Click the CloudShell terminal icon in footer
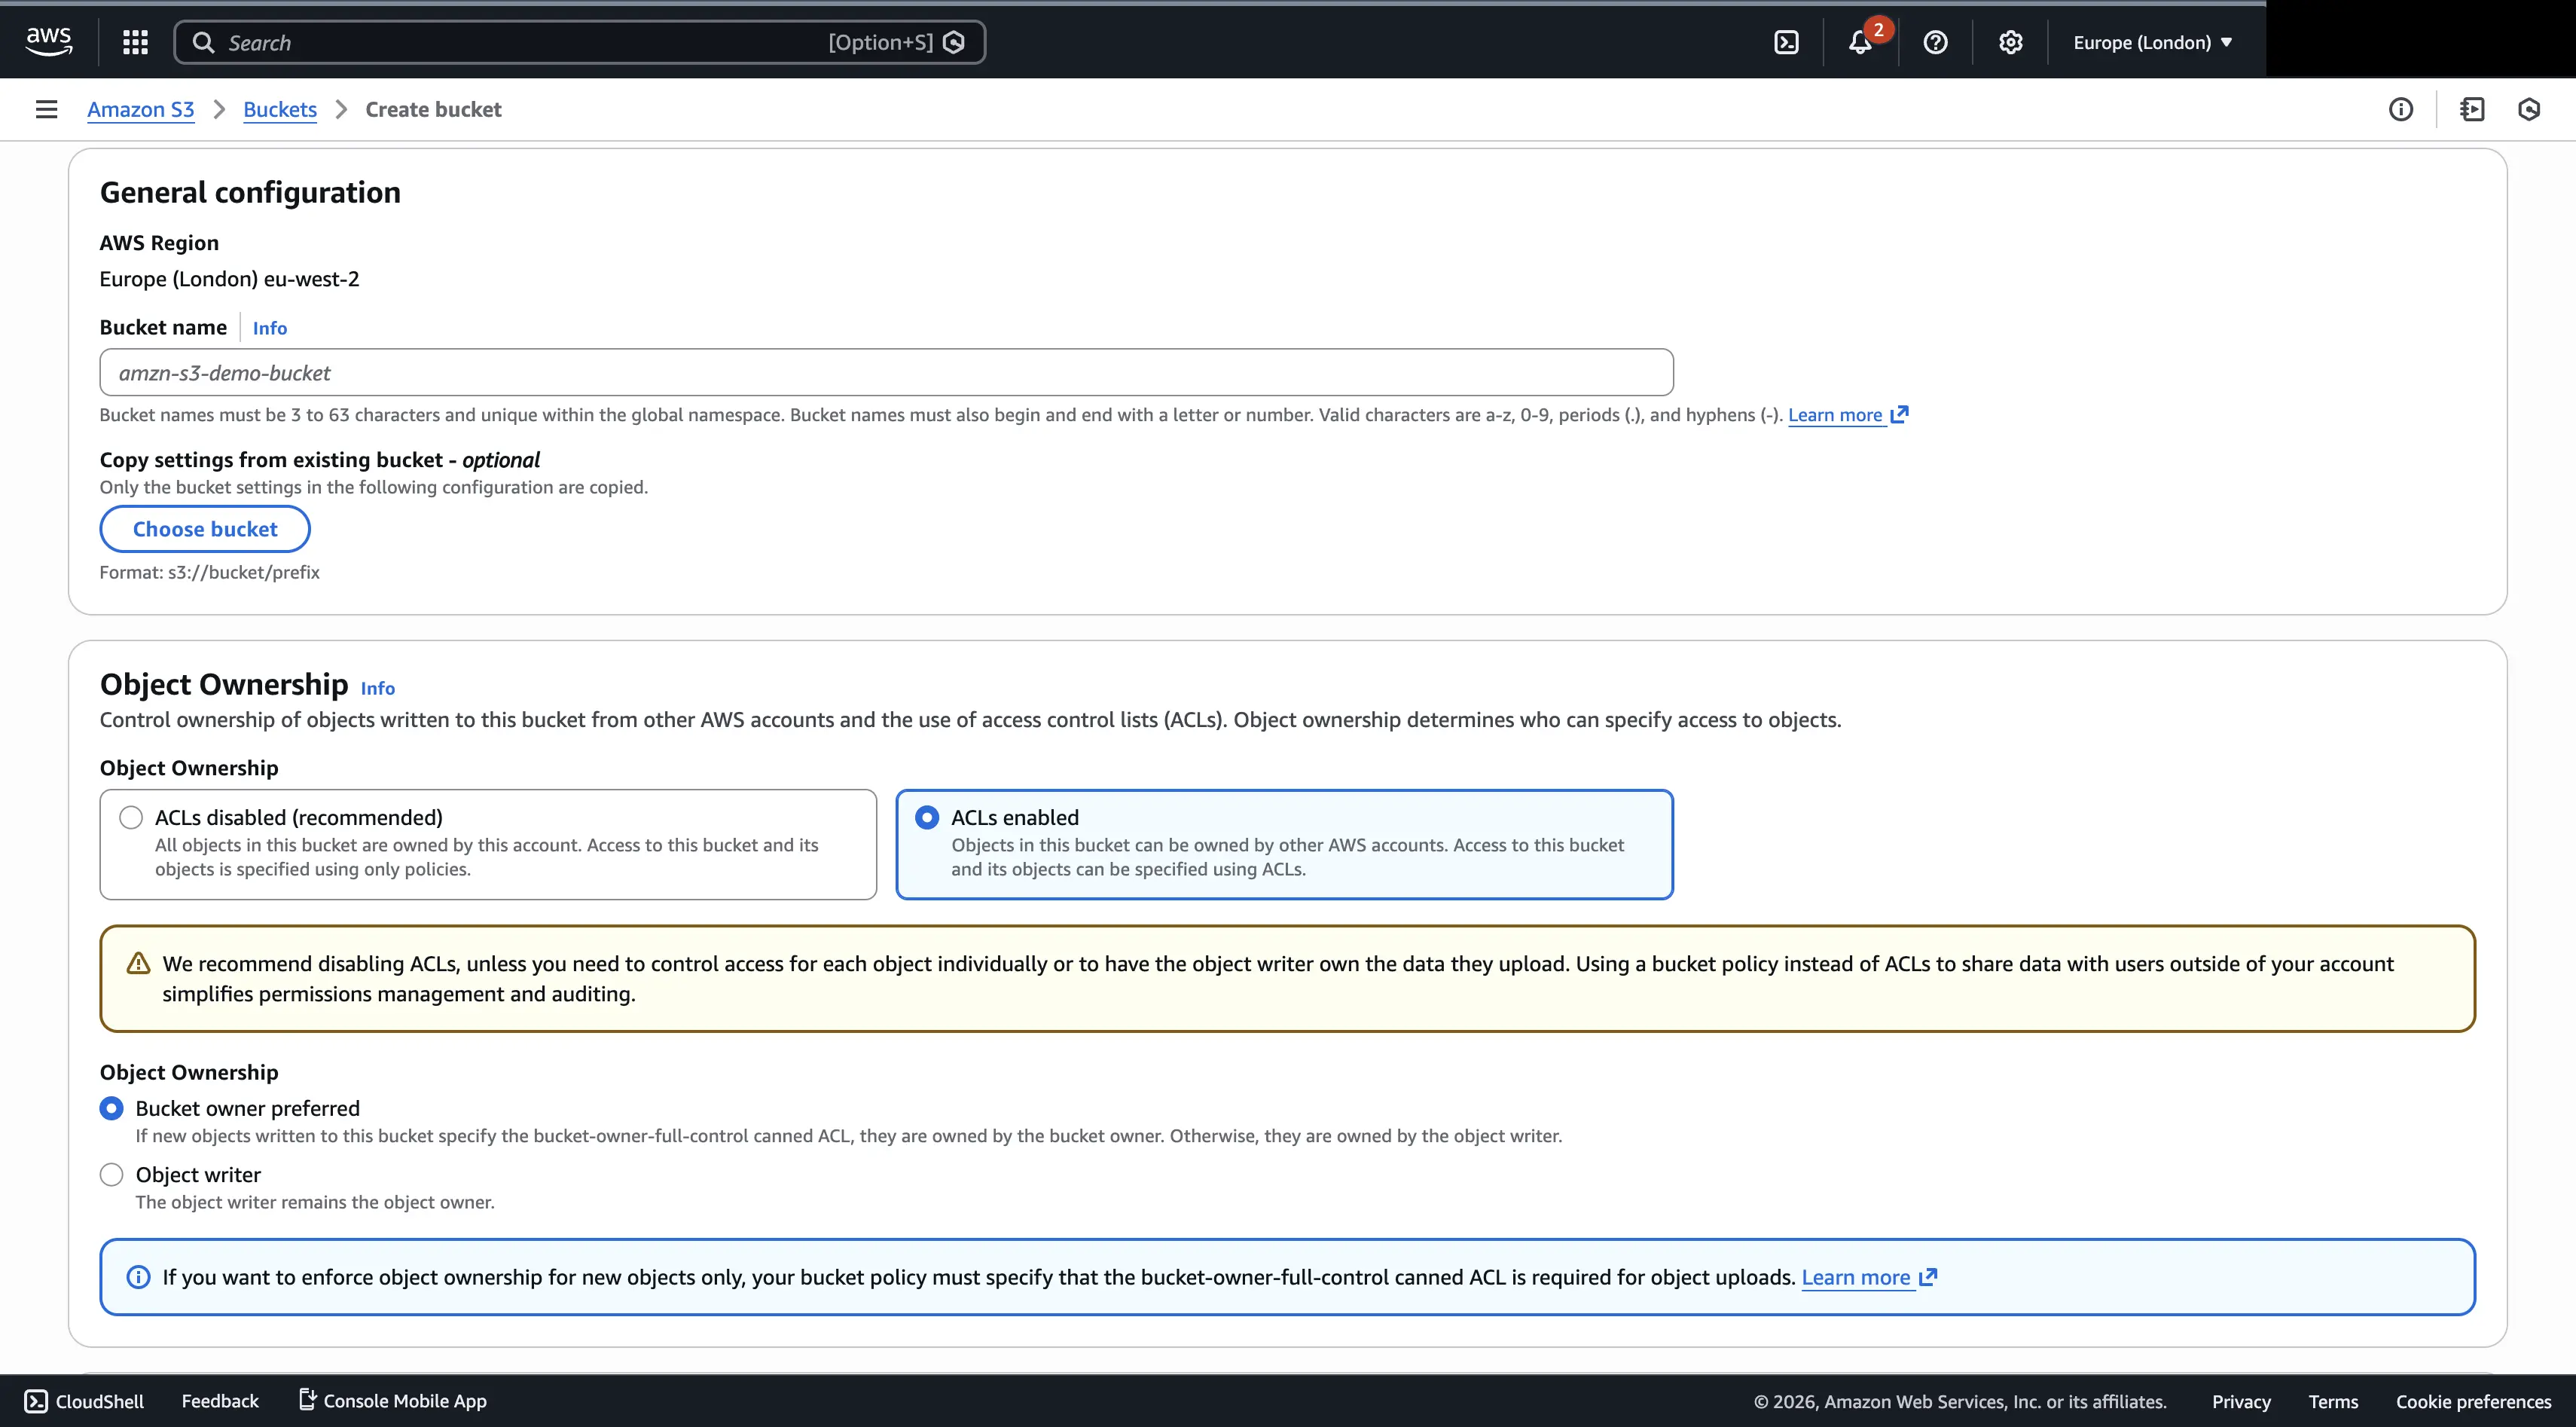The height and width of the screenshot is (1427, 2576). click(x=36, y=1401)
